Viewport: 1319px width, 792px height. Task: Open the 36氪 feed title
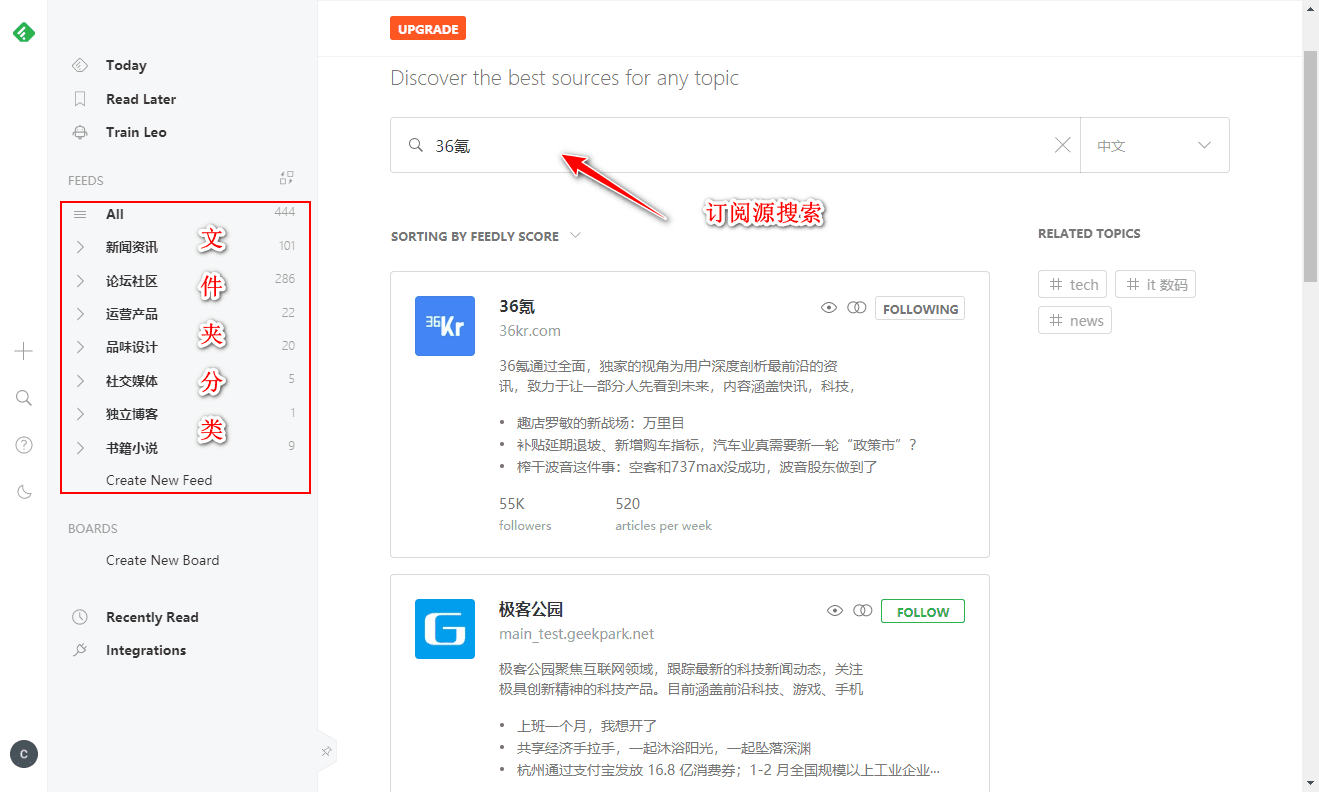[517, 307]
